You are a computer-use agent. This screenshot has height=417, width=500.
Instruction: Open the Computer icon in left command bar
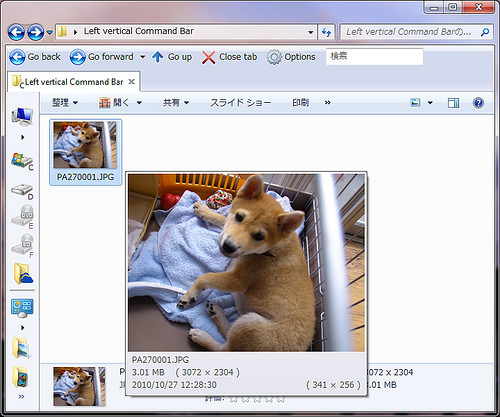[22, 117]
